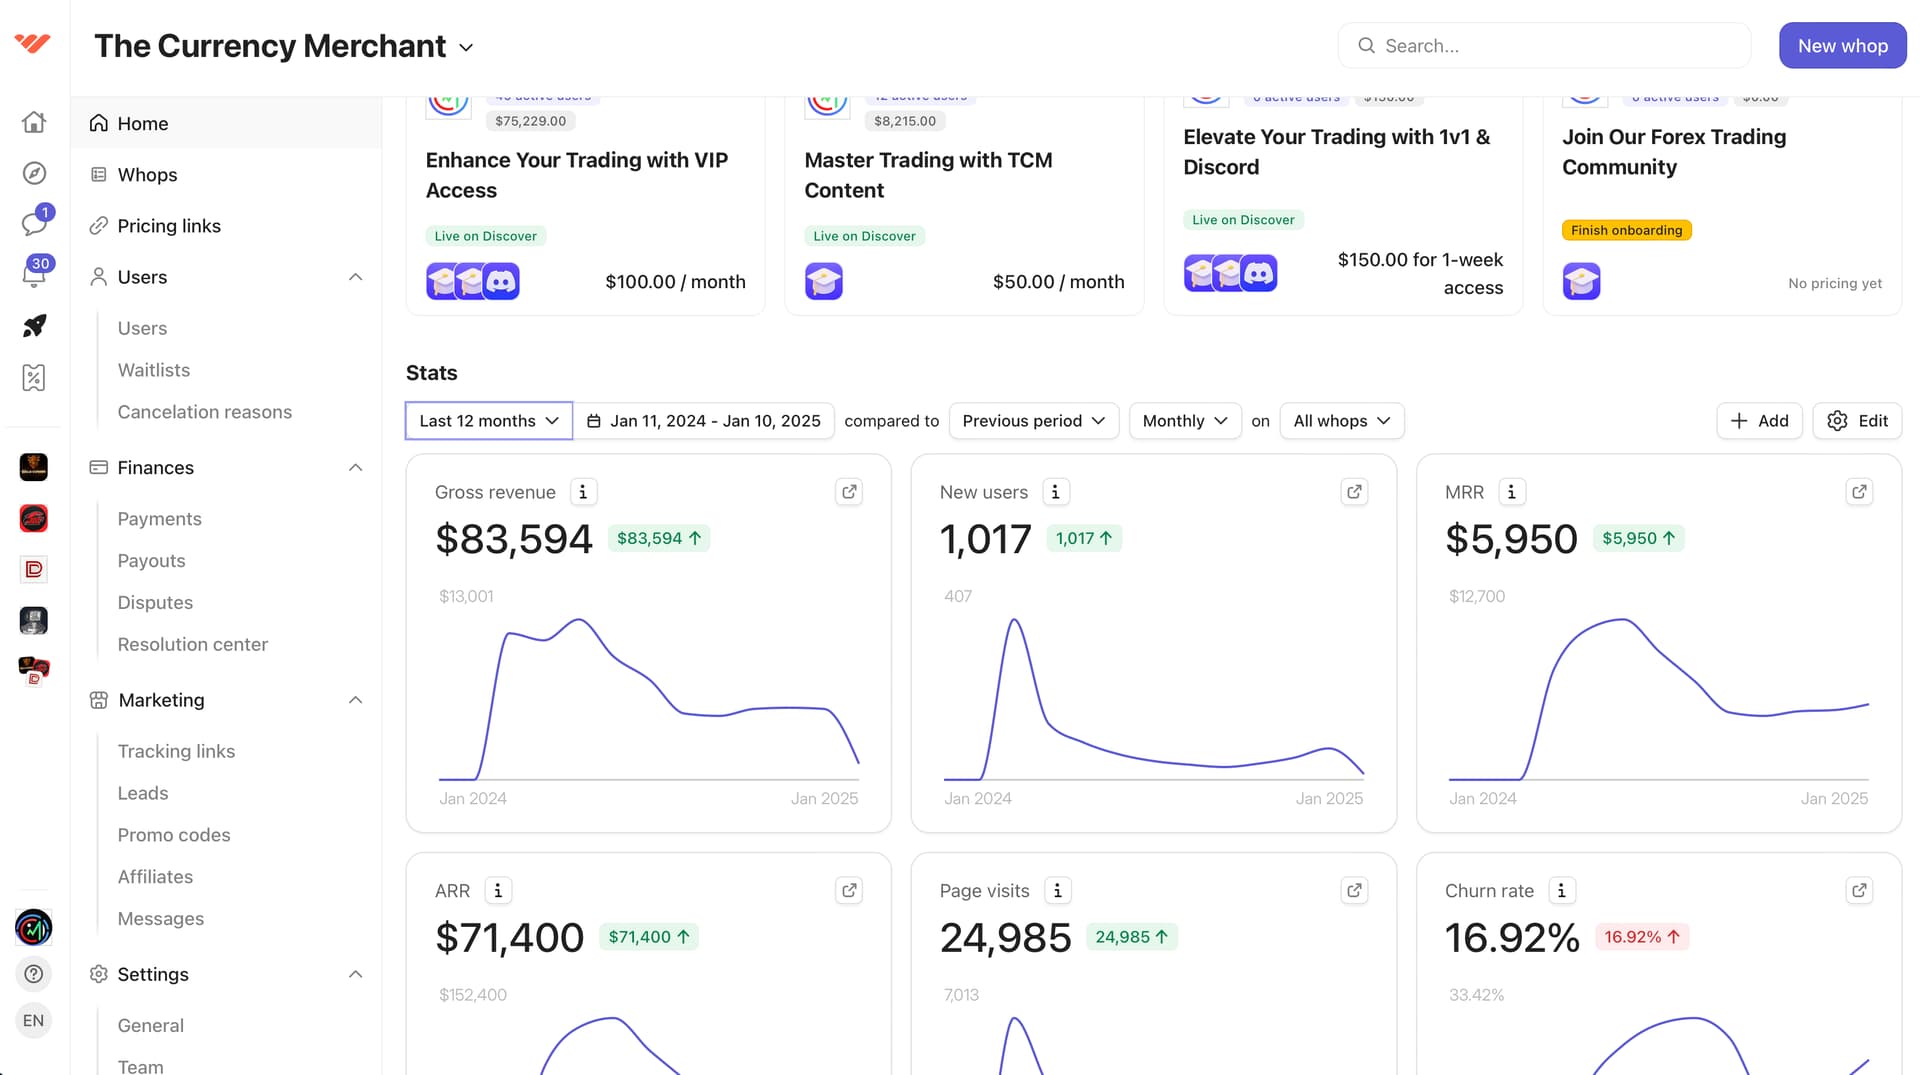Click the Gross revenue $83,594 change badge
The image size is (1920, 1075).
coord(658,538)
